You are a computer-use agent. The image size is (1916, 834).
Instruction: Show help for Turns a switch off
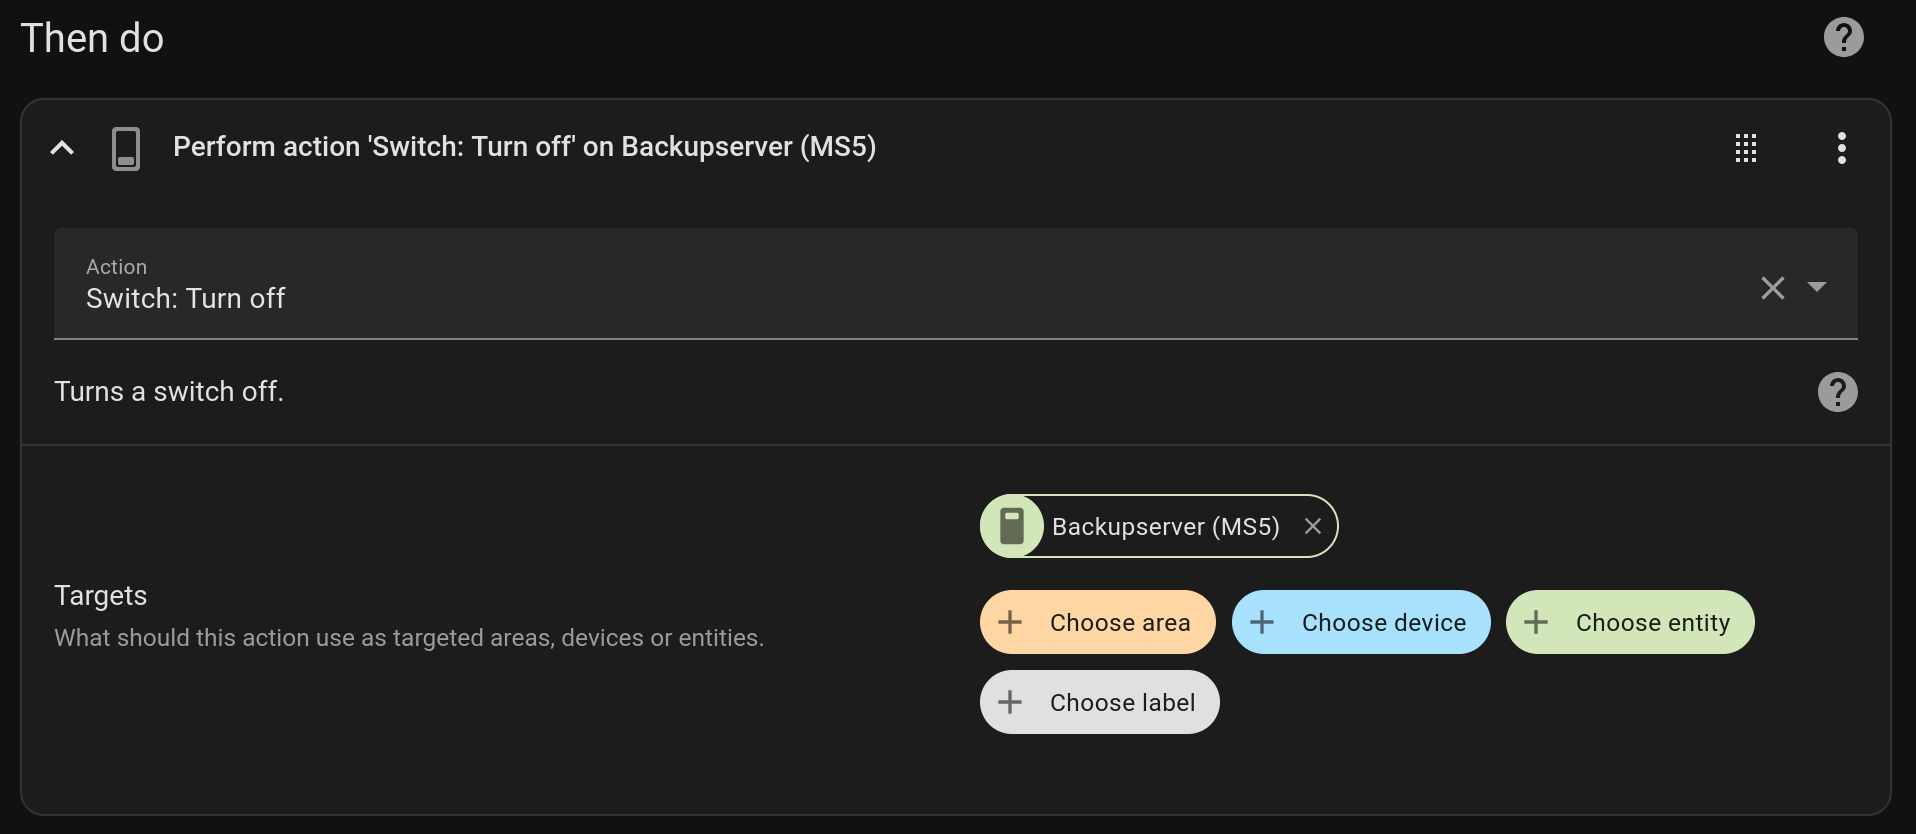pos(1837,392)
